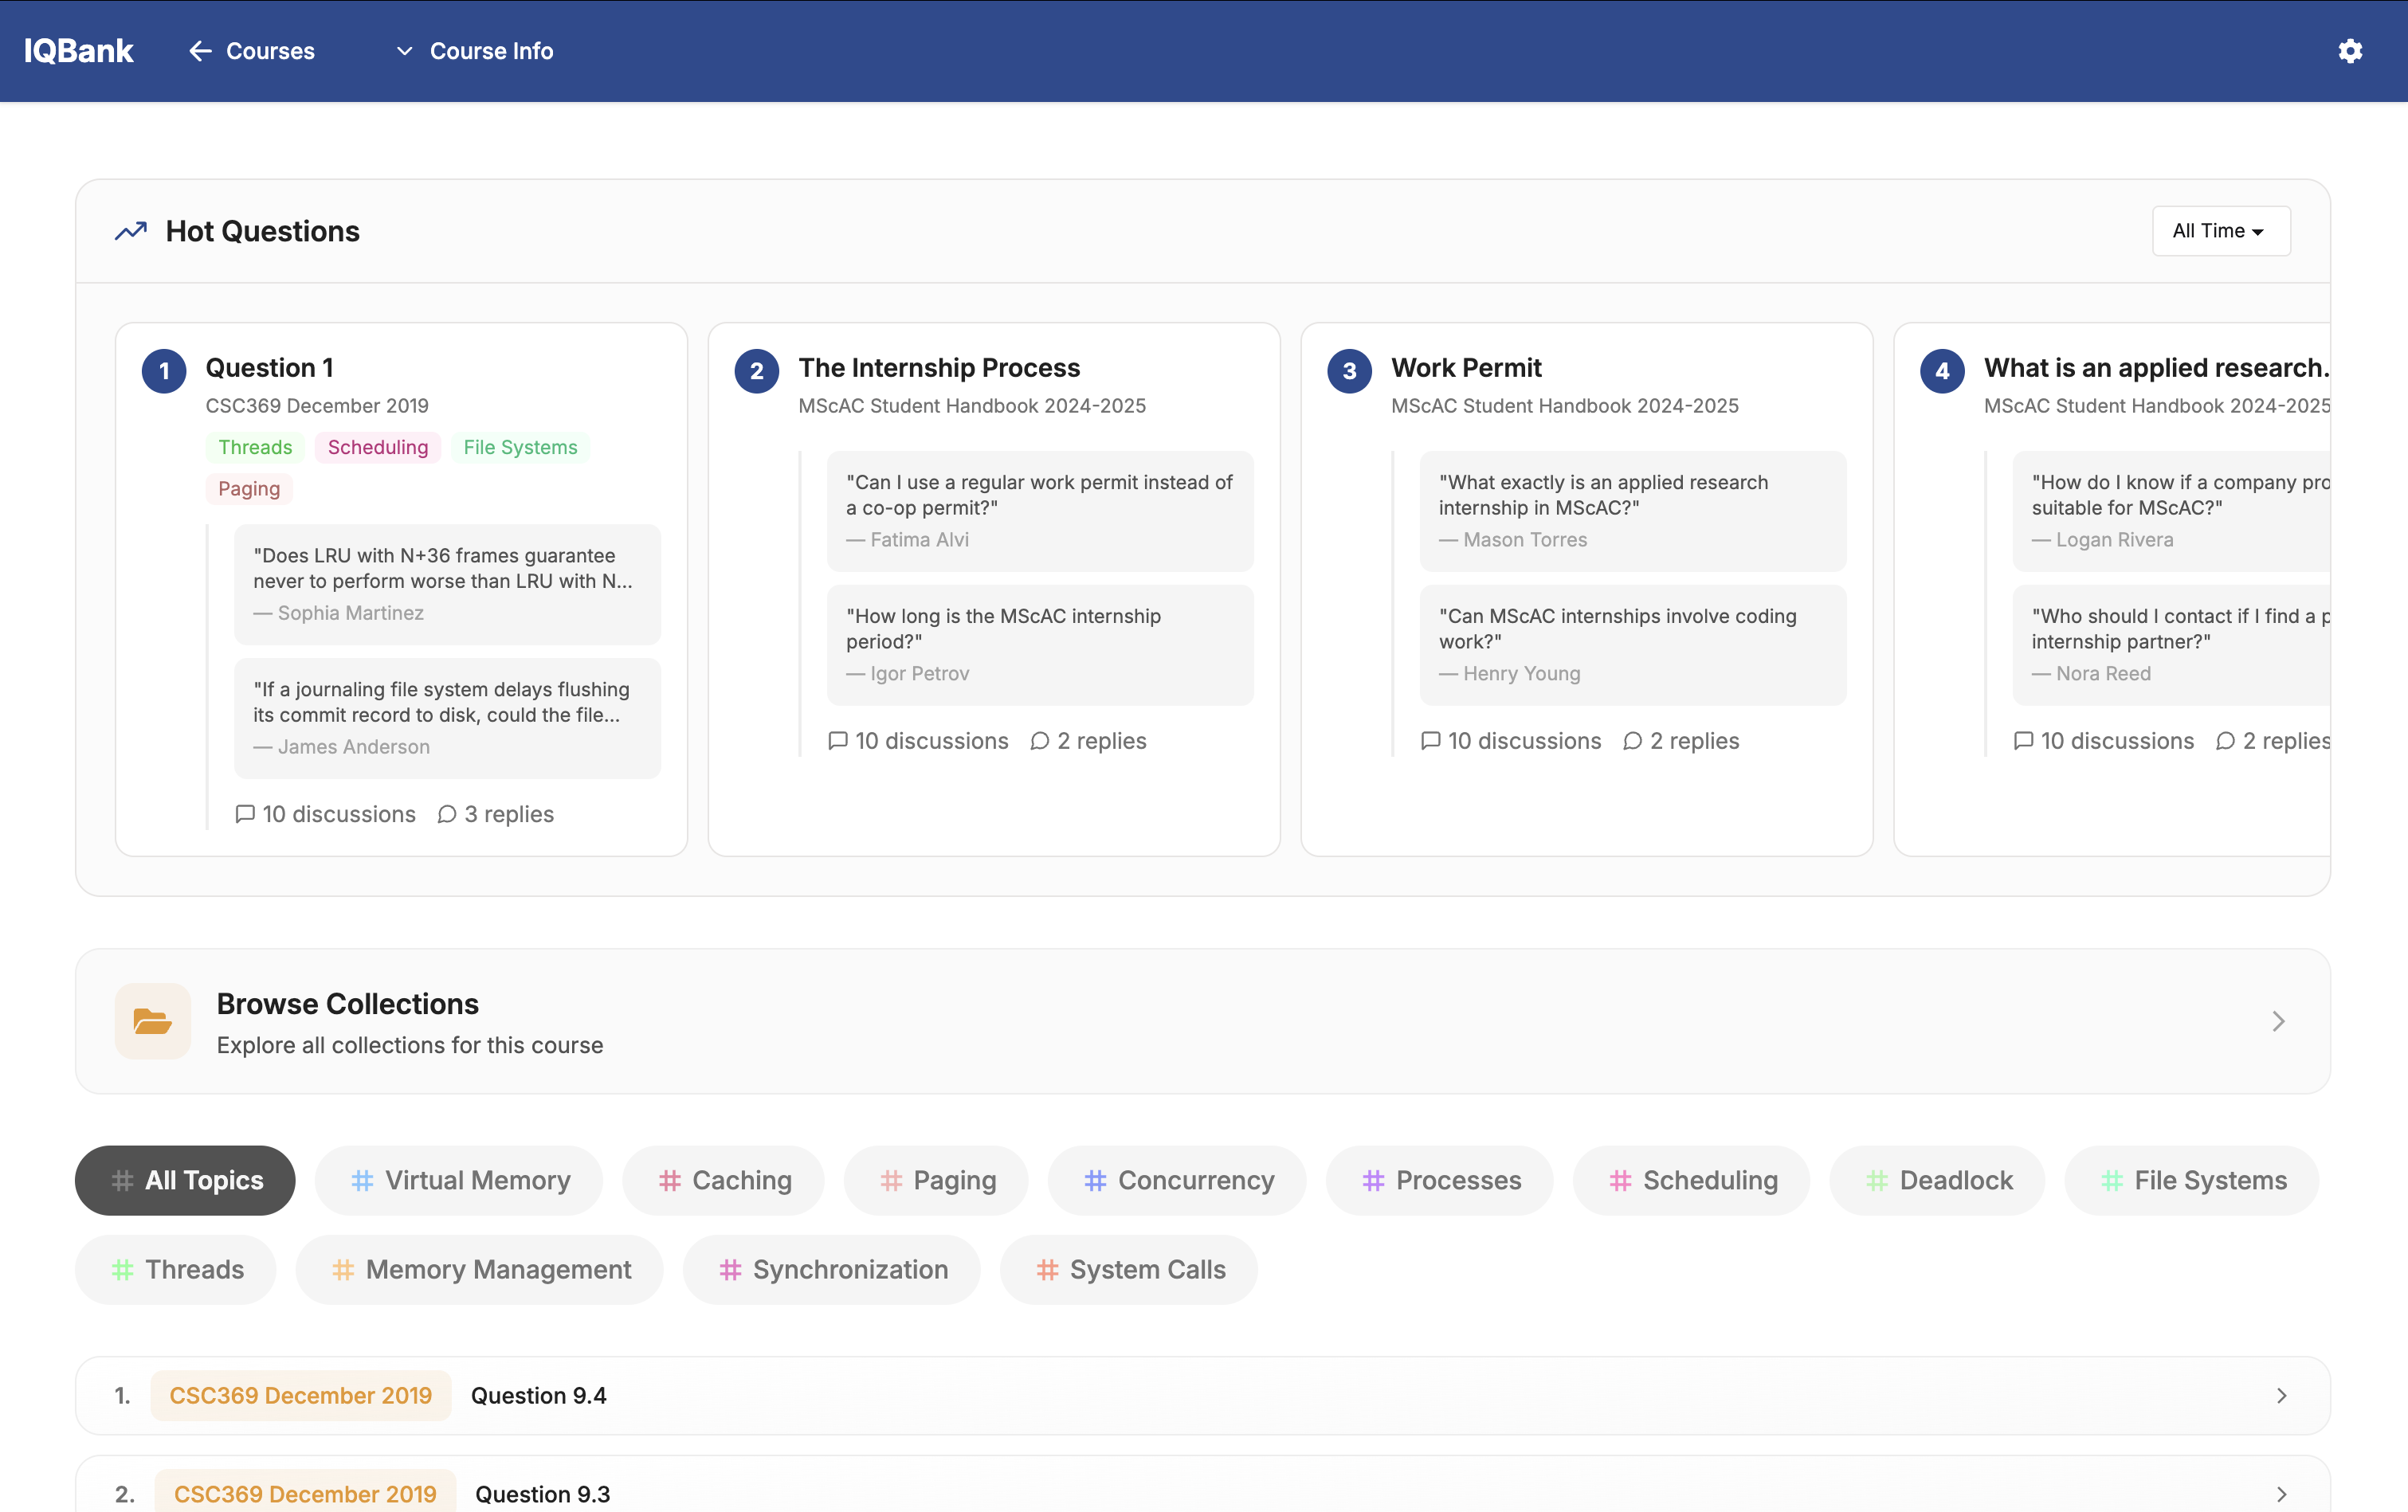
Task: Expand Browse Collections using right chevron
Action: pos(2278,1021)
